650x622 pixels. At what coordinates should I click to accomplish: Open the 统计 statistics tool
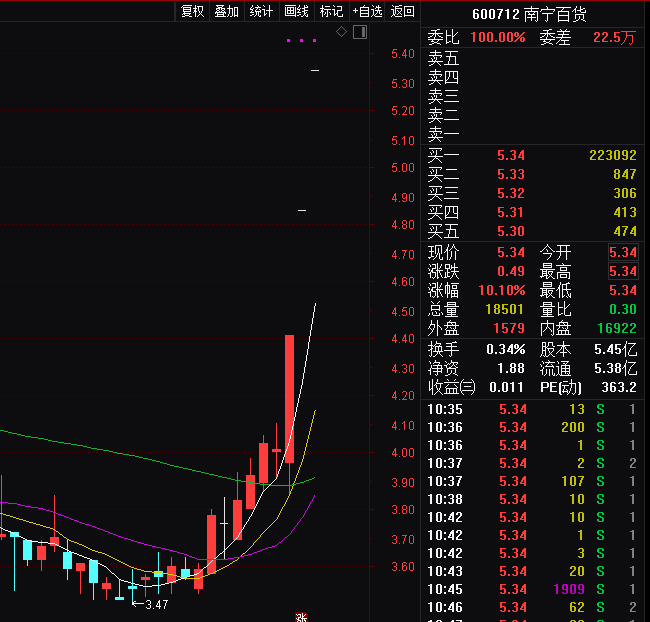pyautogui.click(x=262, y=11)
